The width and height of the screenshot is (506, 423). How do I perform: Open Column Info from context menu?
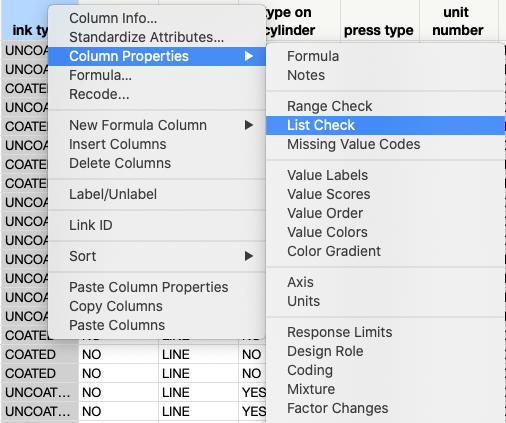113,18
